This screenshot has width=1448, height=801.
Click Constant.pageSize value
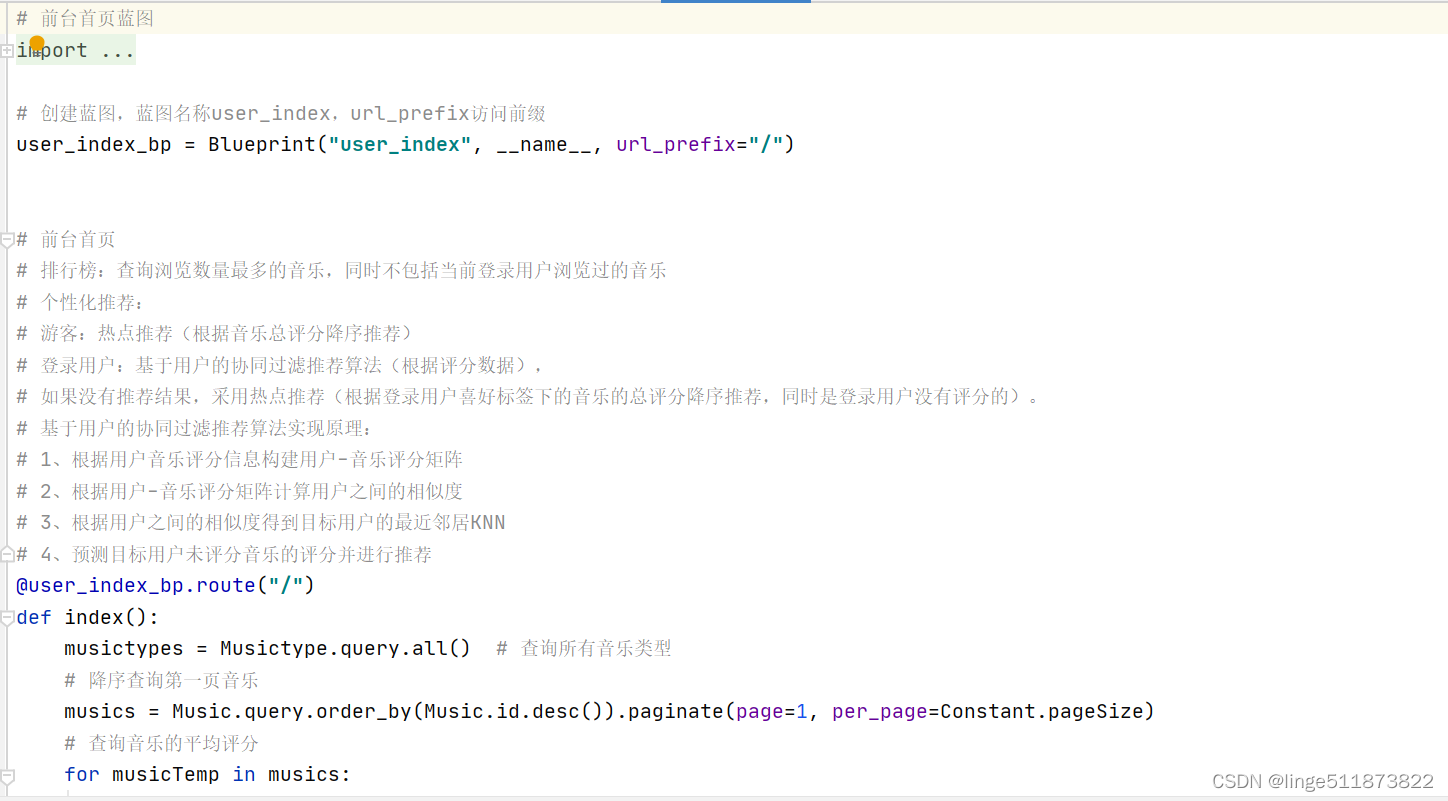(1042, 711)
